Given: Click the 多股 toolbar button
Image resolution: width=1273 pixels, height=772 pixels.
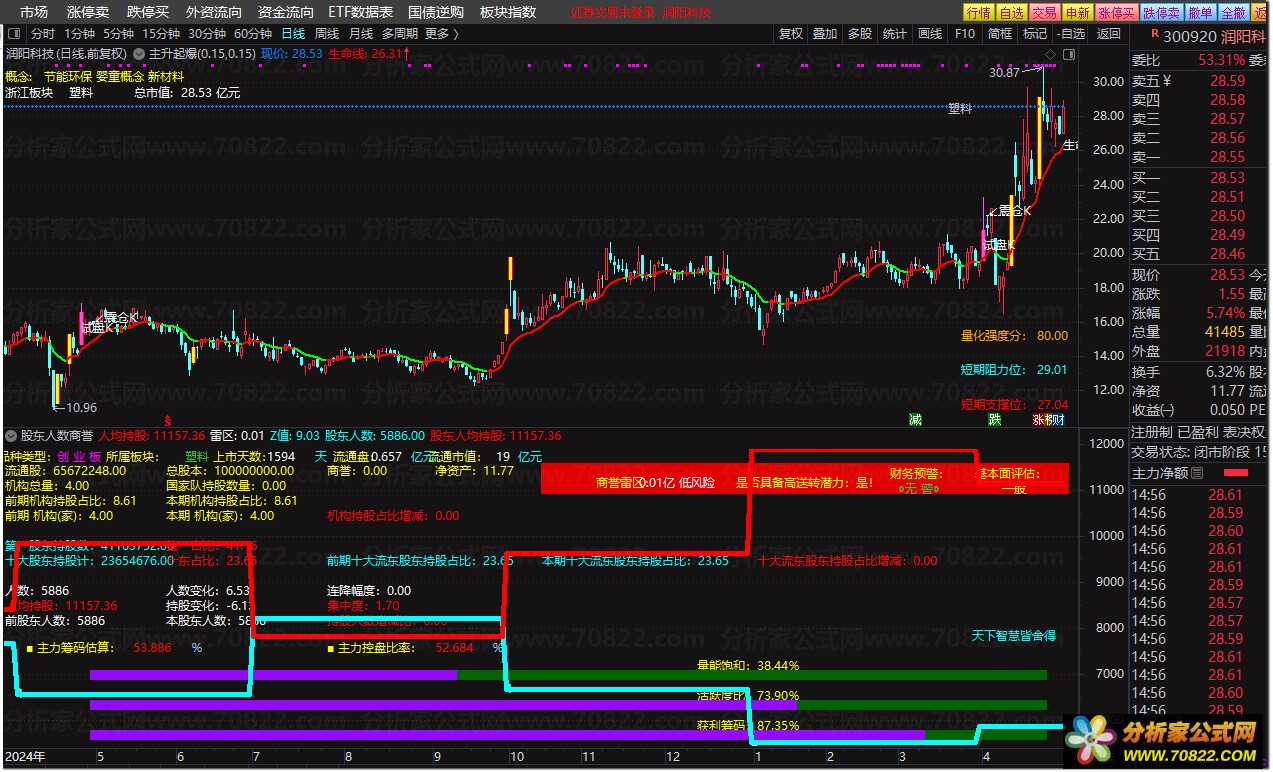Looking at the screenshot, I should (860, 33).
